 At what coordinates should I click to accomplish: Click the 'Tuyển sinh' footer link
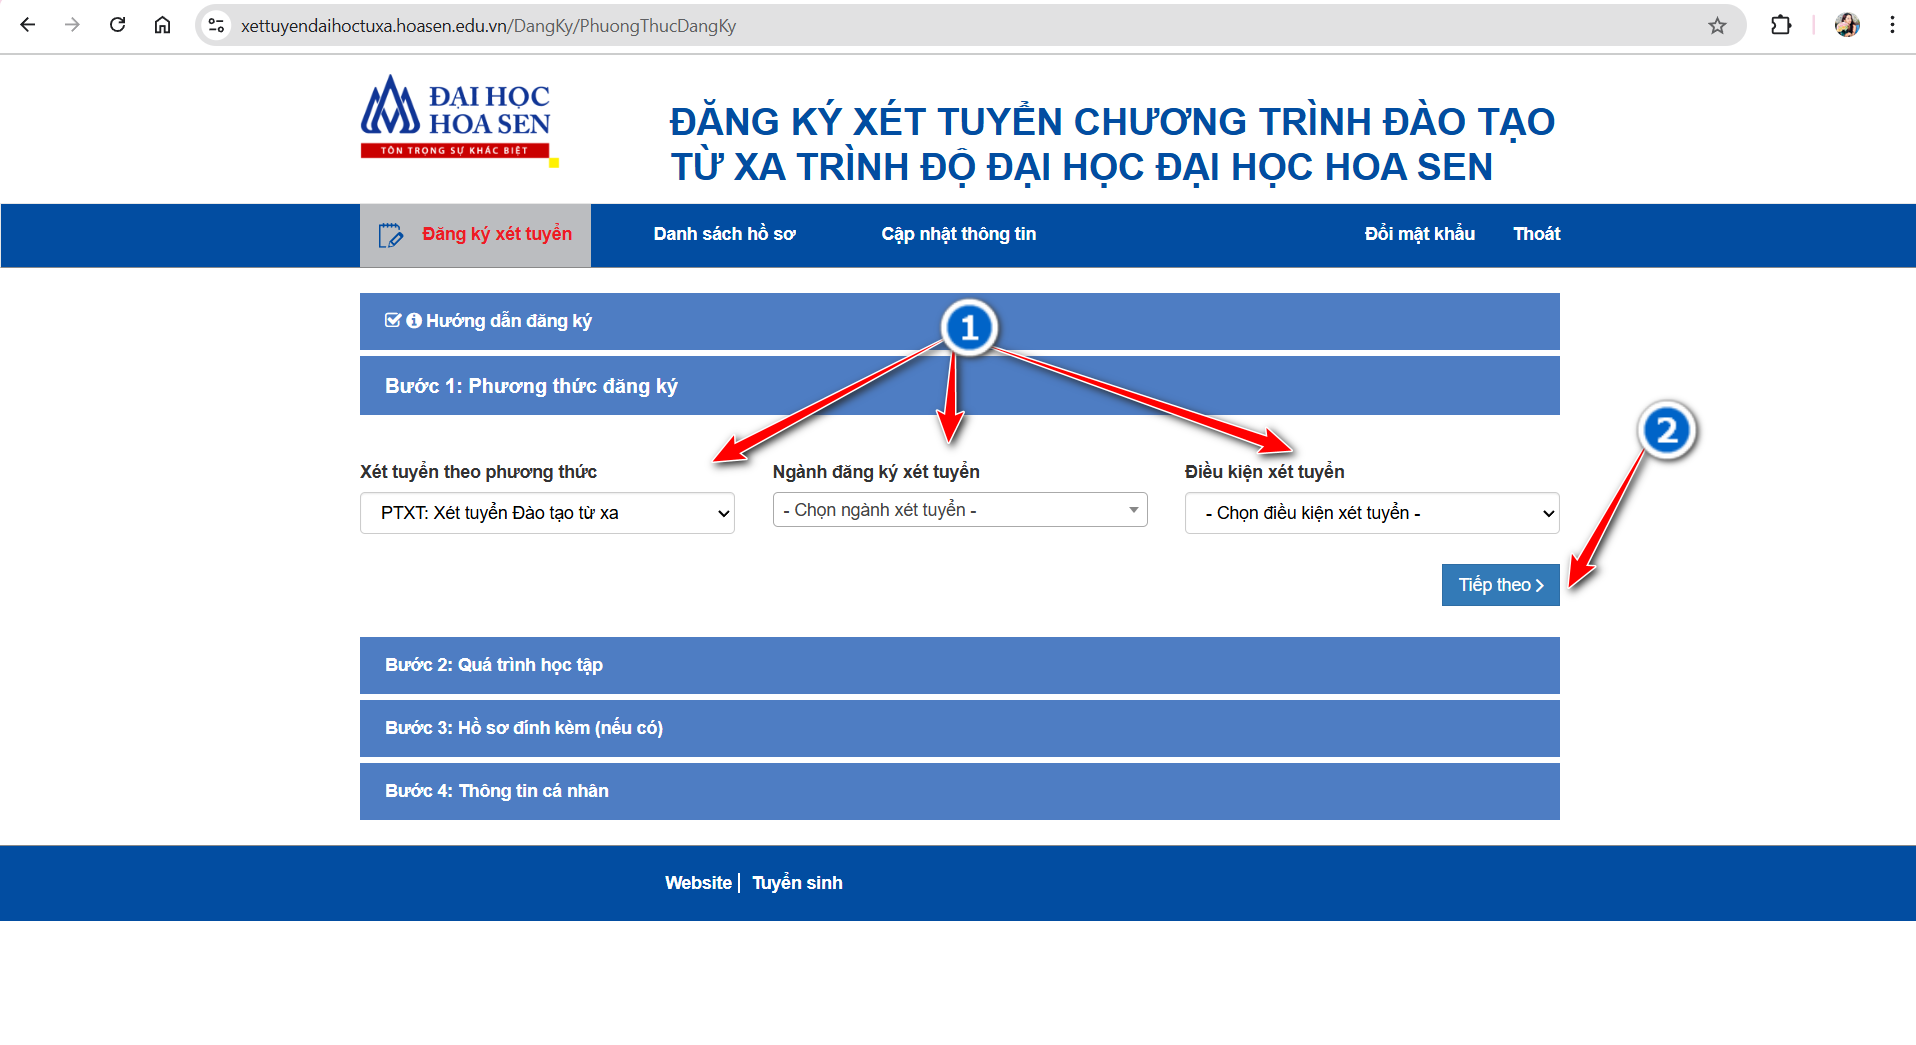797,883
